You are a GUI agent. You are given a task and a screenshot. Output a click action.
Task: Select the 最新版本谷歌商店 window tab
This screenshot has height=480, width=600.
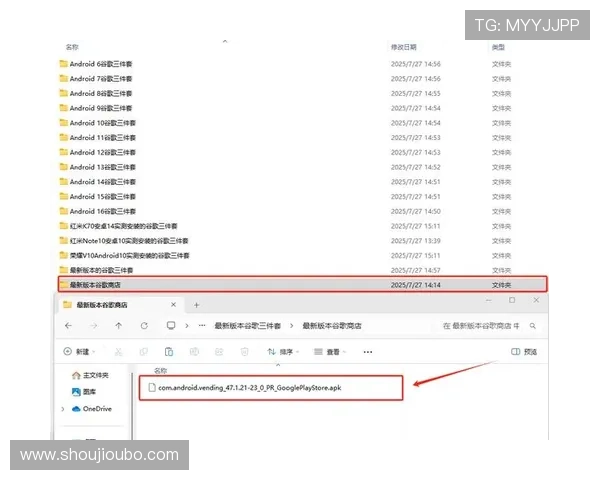[x=120, y=305]
